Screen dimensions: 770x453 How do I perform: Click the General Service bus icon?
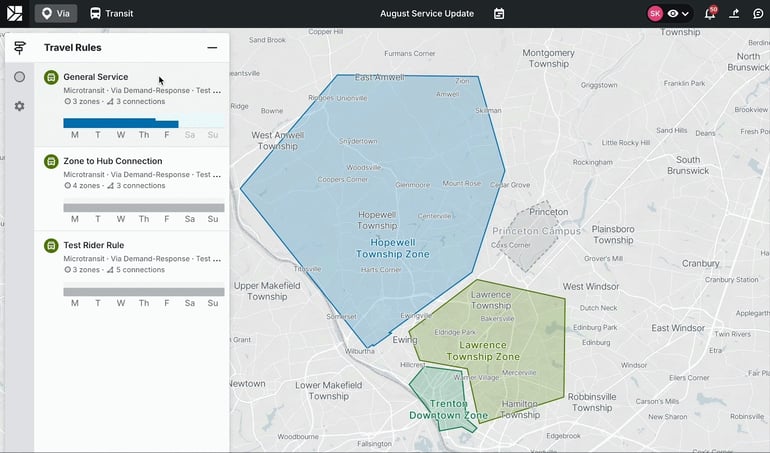point(51,77)
